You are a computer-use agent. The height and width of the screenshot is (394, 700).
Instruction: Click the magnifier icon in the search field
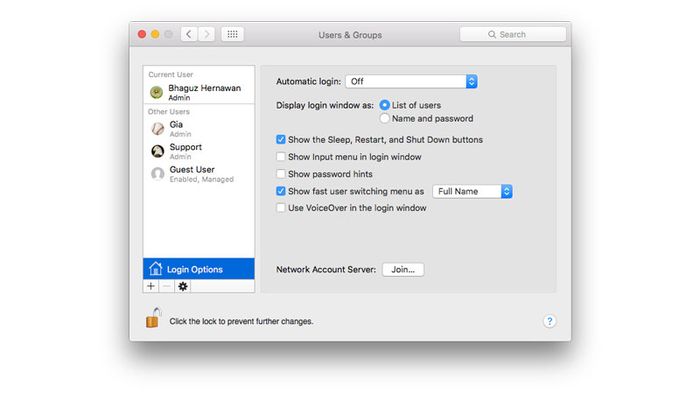point(492,34)
